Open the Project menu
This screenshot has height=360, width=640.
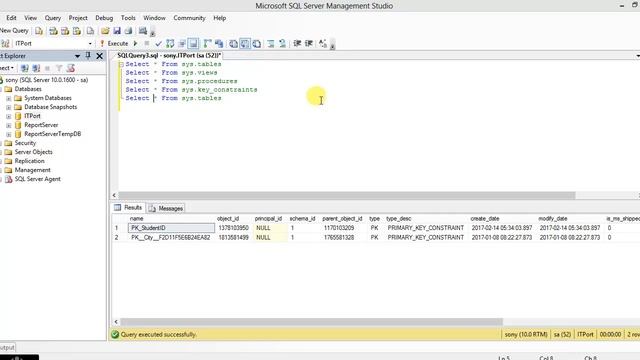click(78, 18)
